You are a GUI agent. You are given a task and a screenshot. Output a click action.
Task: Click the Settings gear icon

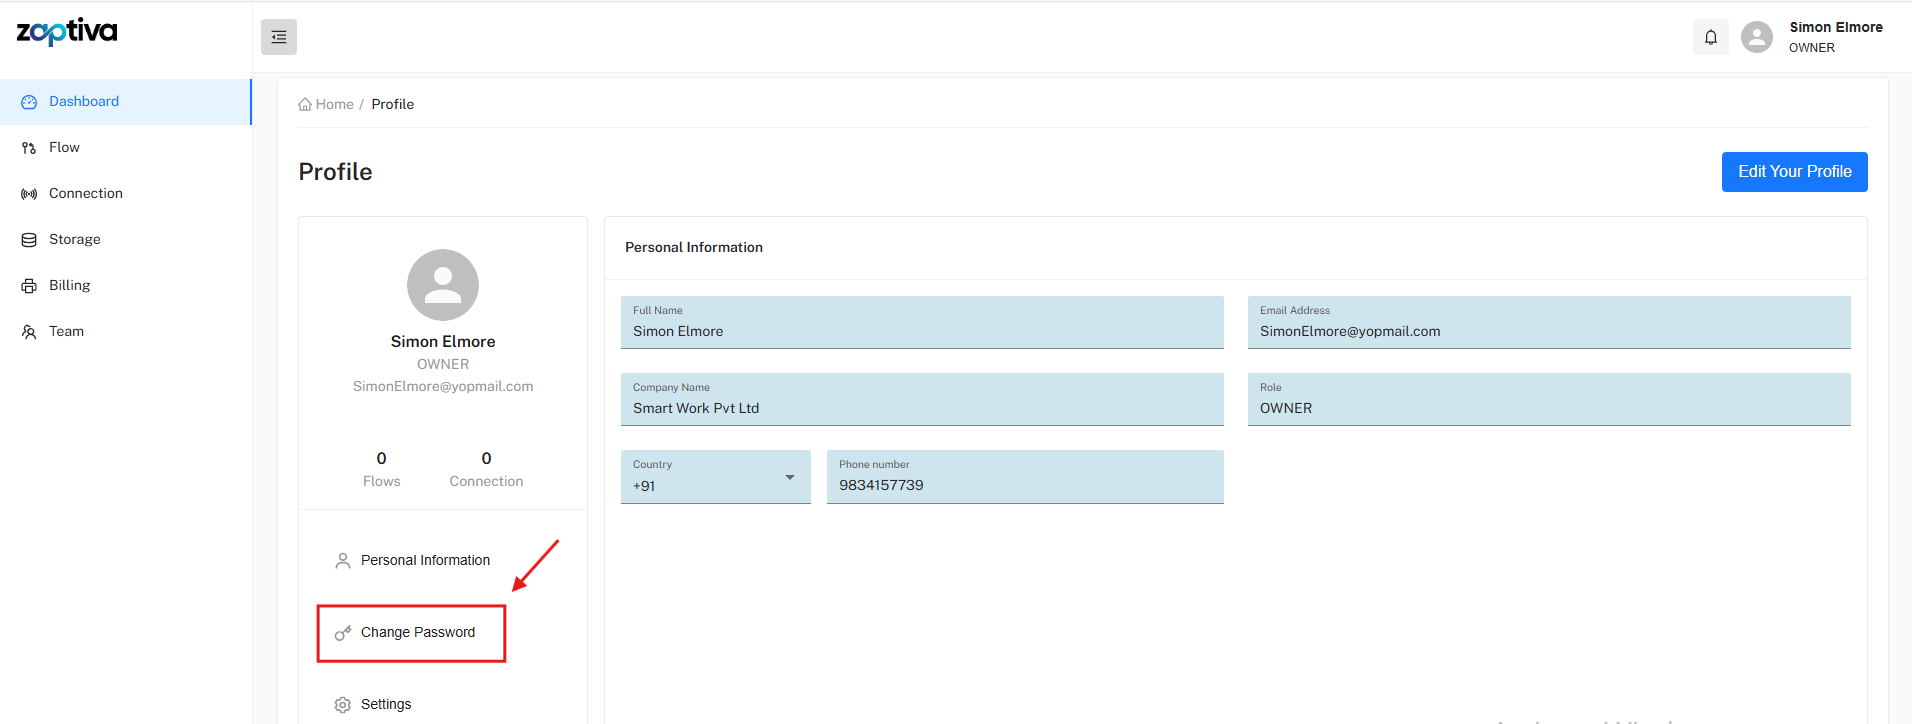click(x=342, y=705)
